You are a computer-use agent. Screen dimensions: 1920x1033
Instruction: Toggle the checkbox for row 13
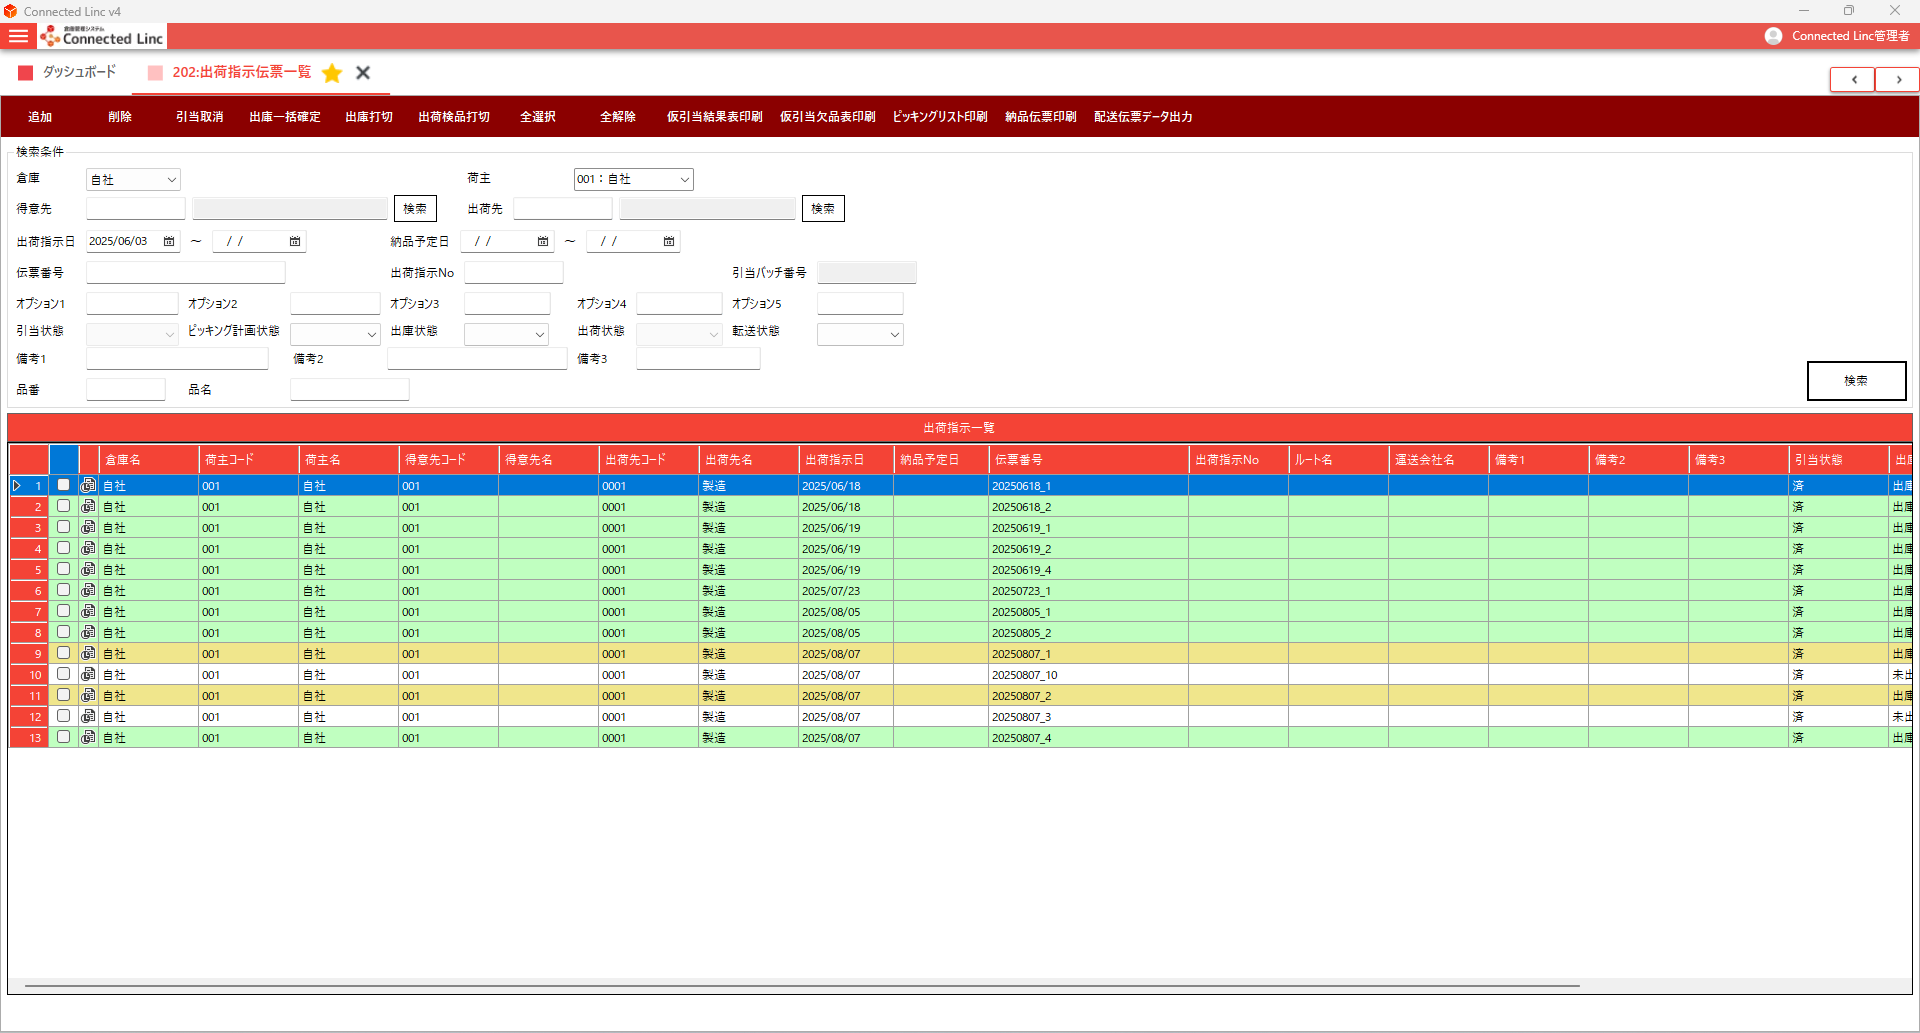pos(63,737)
